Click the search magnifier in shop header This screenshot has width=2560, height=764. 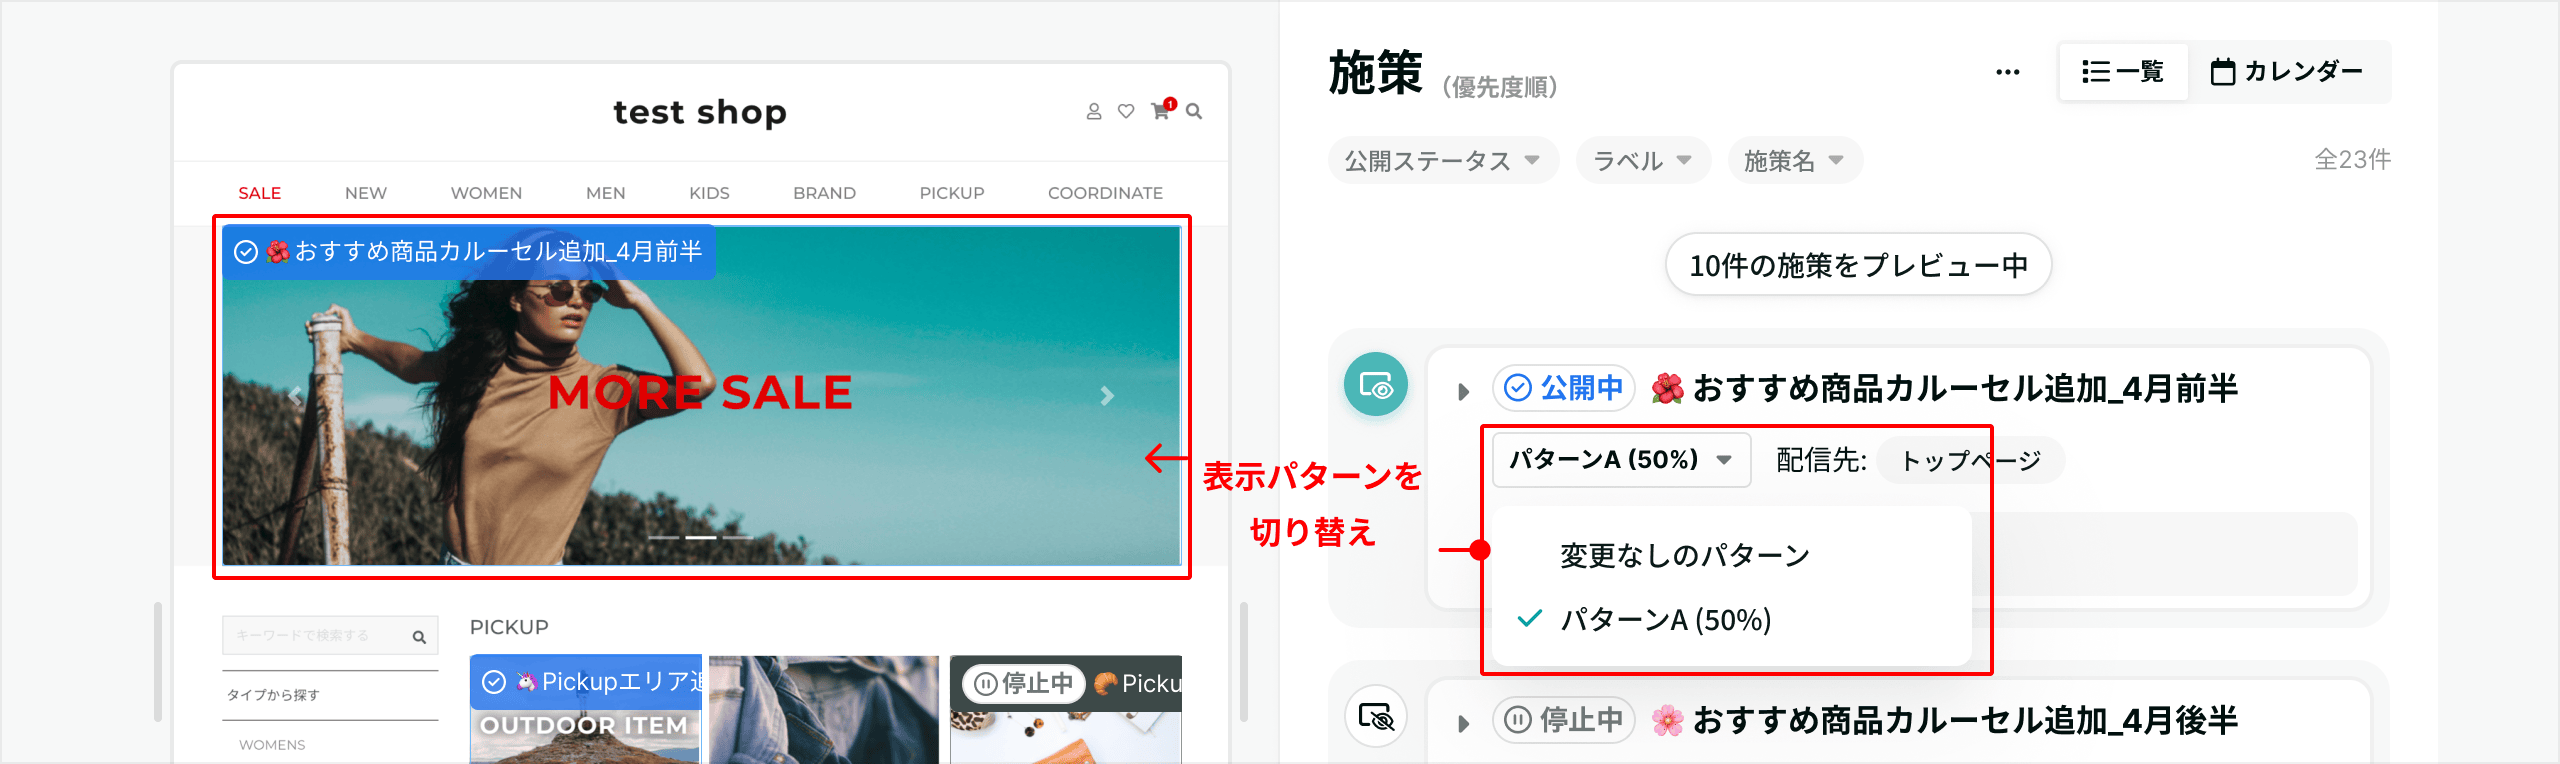point(1194,112)
